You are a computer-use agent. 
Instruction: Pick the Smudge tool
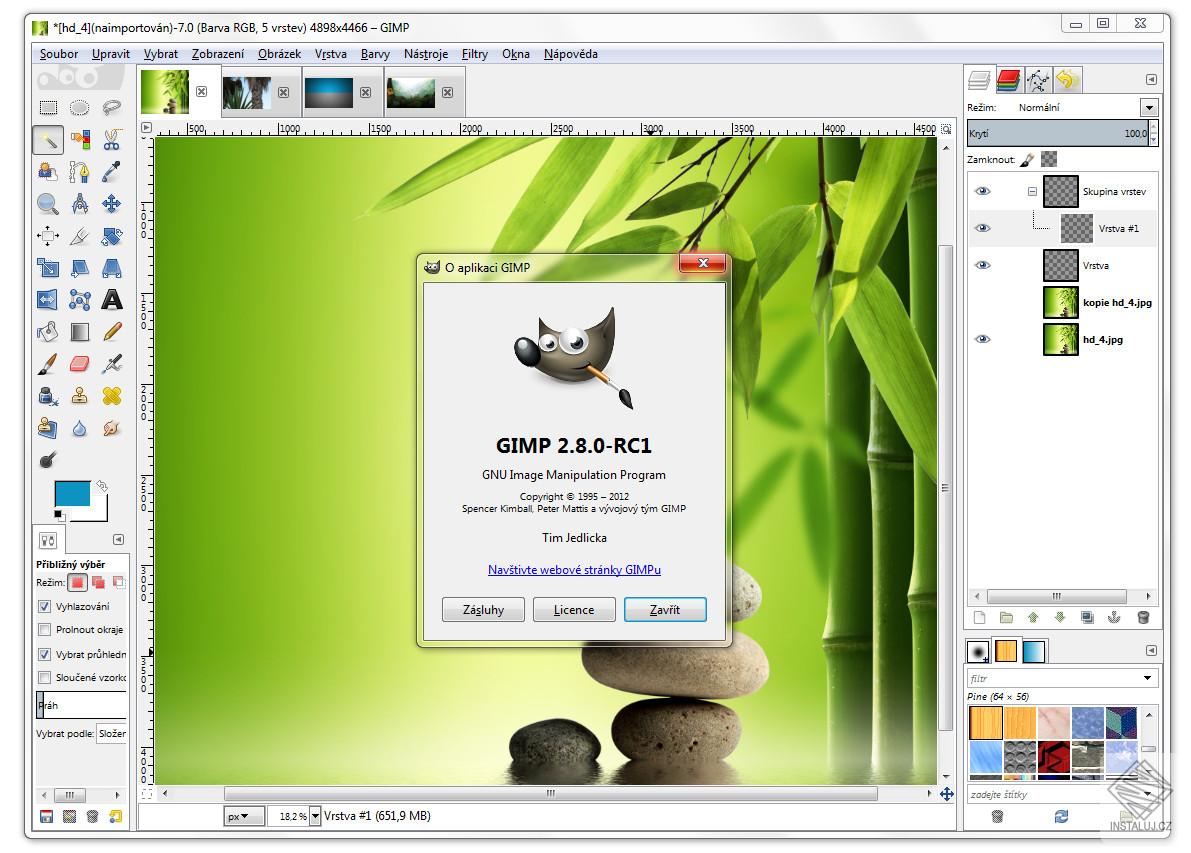coord(112,428)
